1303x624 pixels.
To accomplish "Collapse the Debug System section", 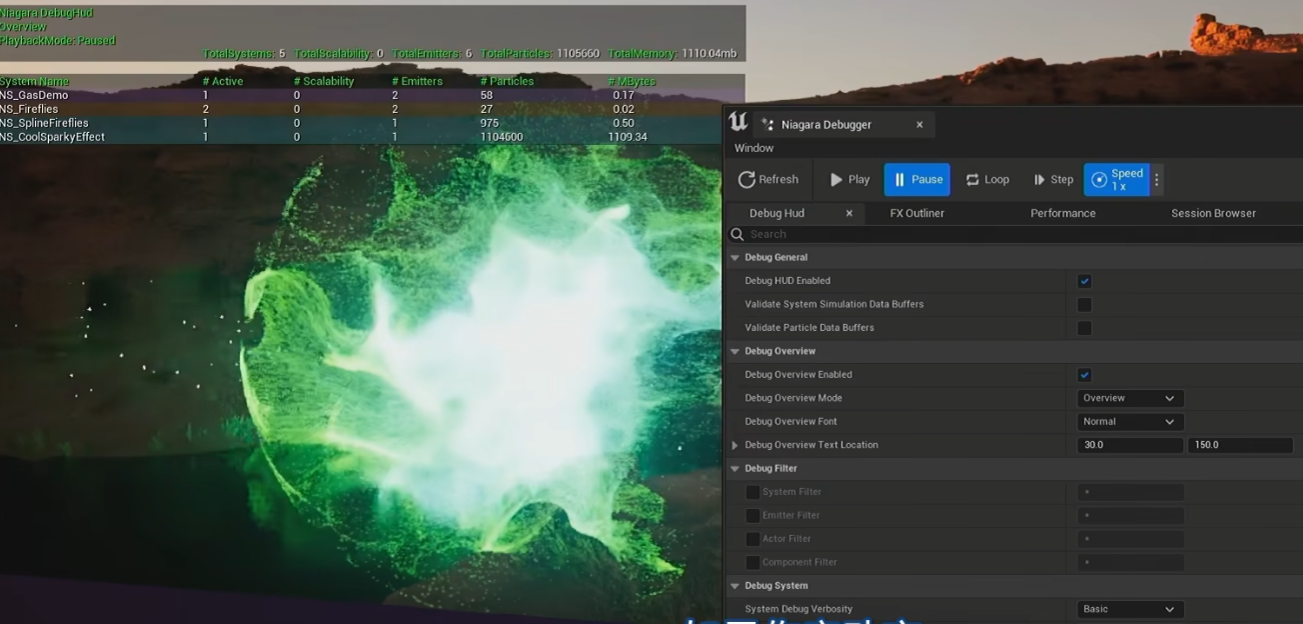I will [x=735, y=586].
